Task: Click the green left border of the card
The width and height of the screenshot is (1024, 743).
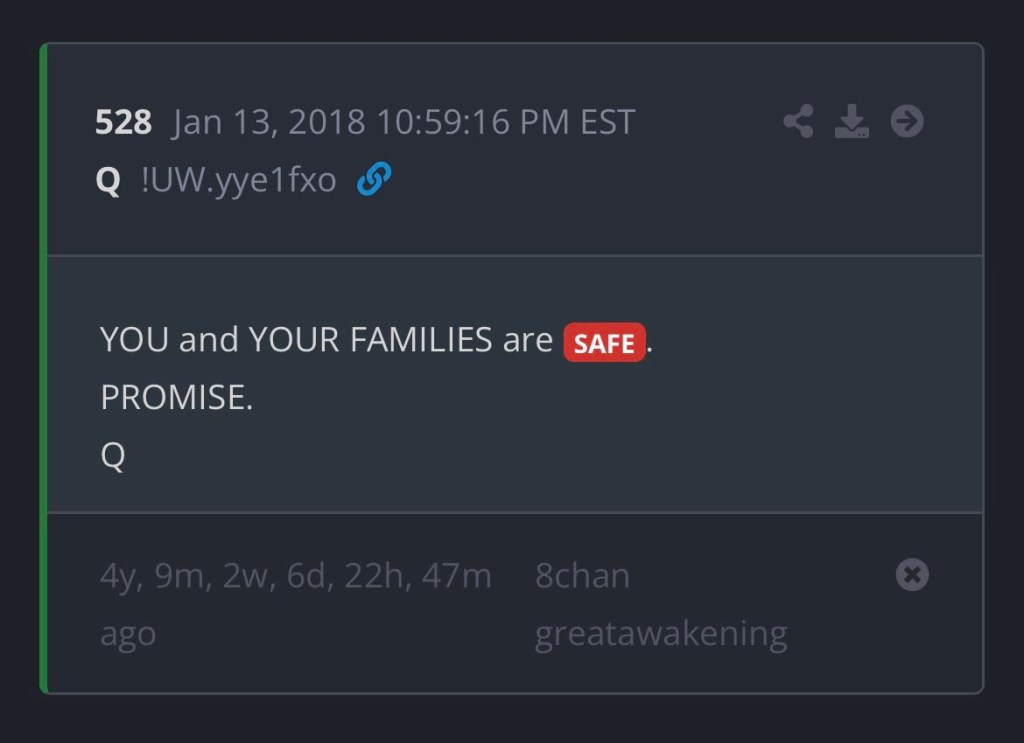Action: tap(44, 368)
